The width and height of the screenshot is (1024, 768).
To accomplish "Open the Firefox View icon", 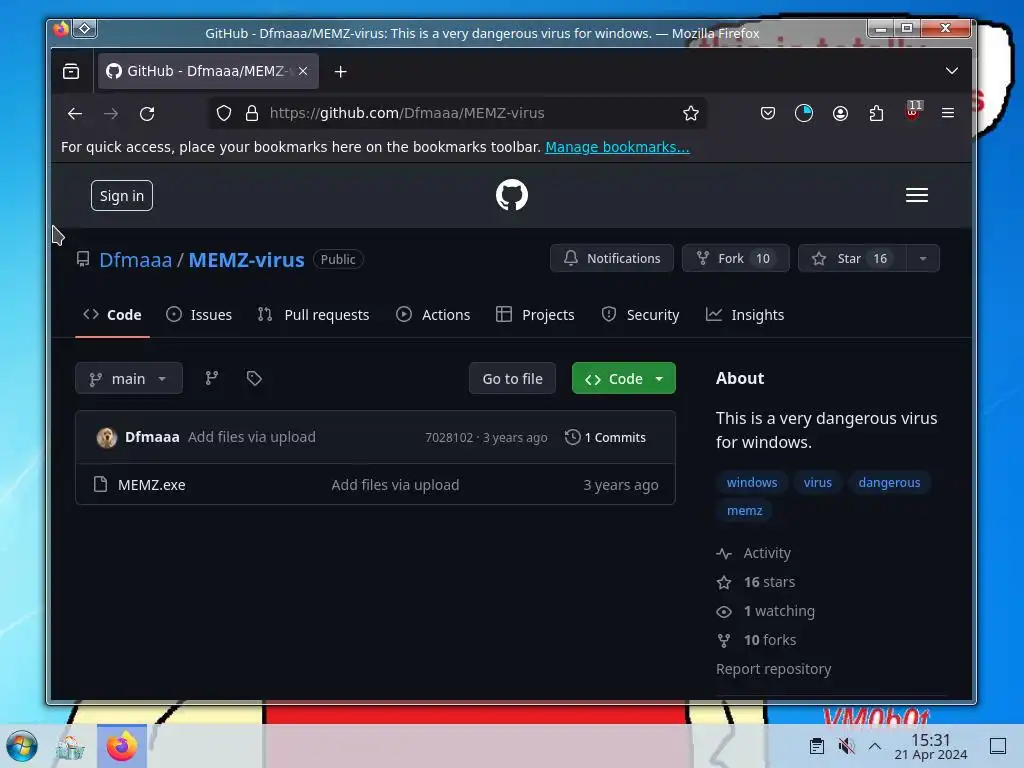I will pyautogui.click(x=71, y=71).
